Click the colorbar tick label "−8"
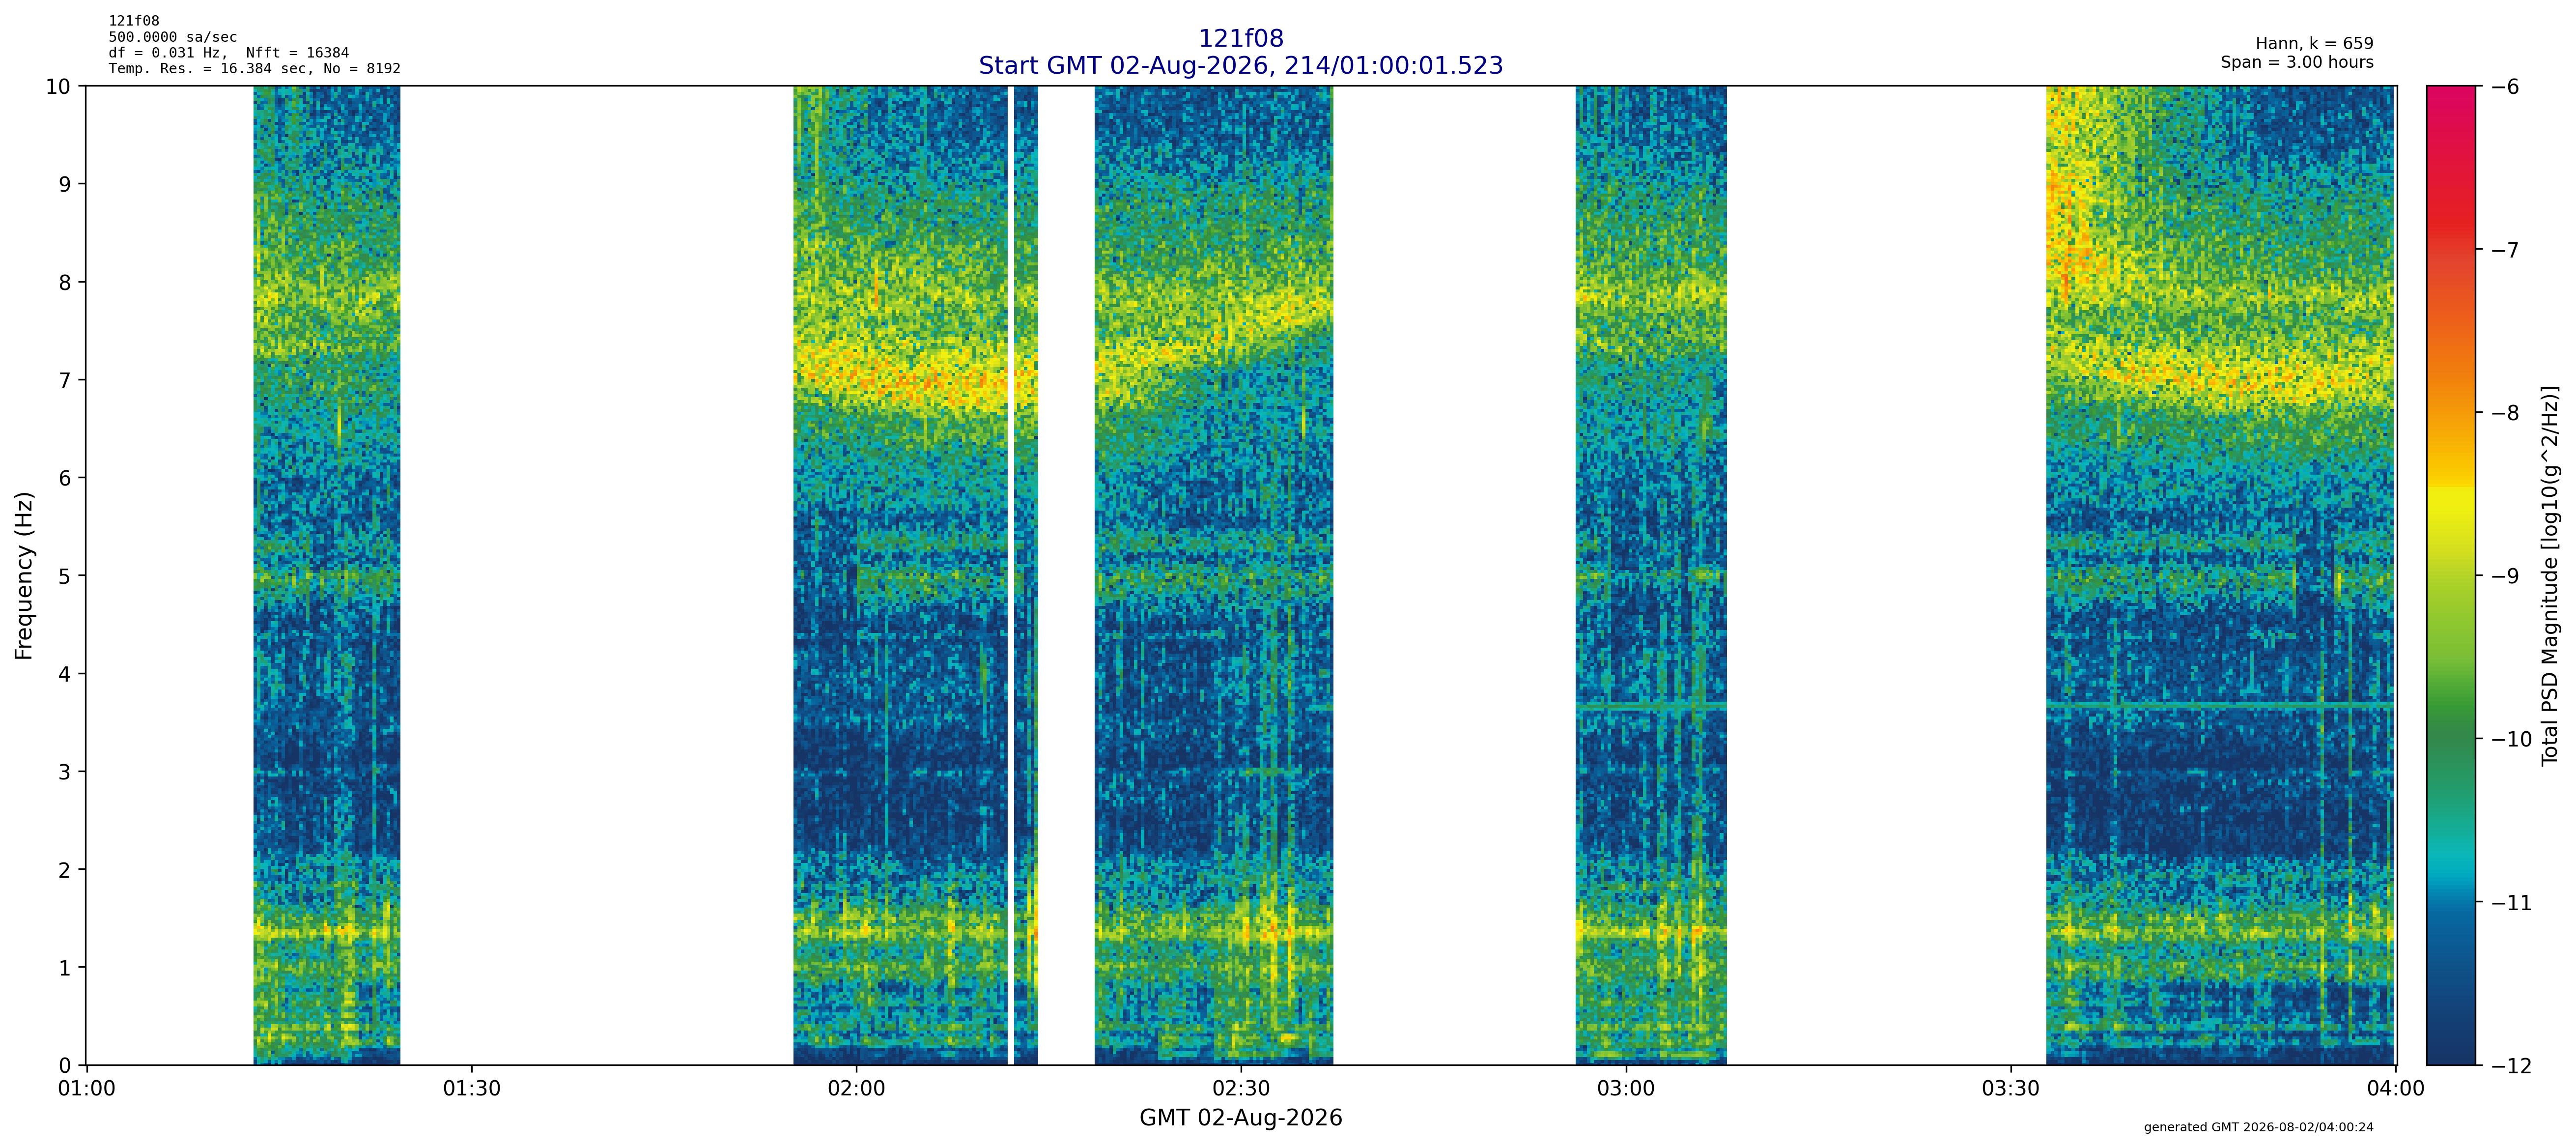The width and height of the screenshot is (2576, 1148). [x=2504, y=413]
